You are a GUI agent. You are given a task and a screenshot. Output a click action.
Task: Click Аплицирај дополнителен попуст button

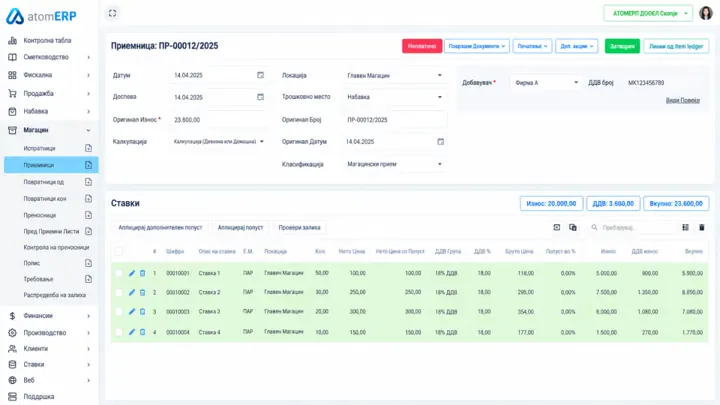click(160, 227)
